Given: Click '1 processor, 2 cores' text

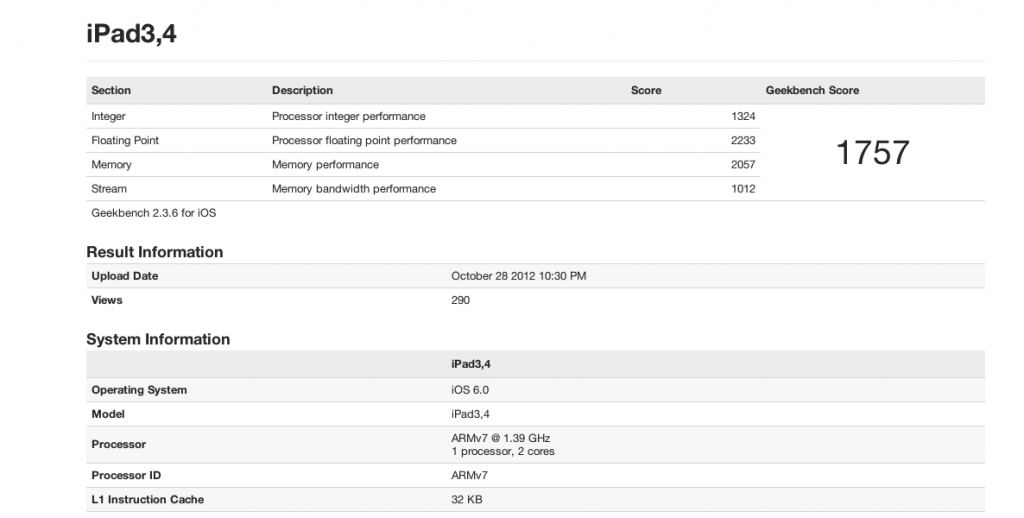Looking at the screenshot, I should (x=503, y=451).
